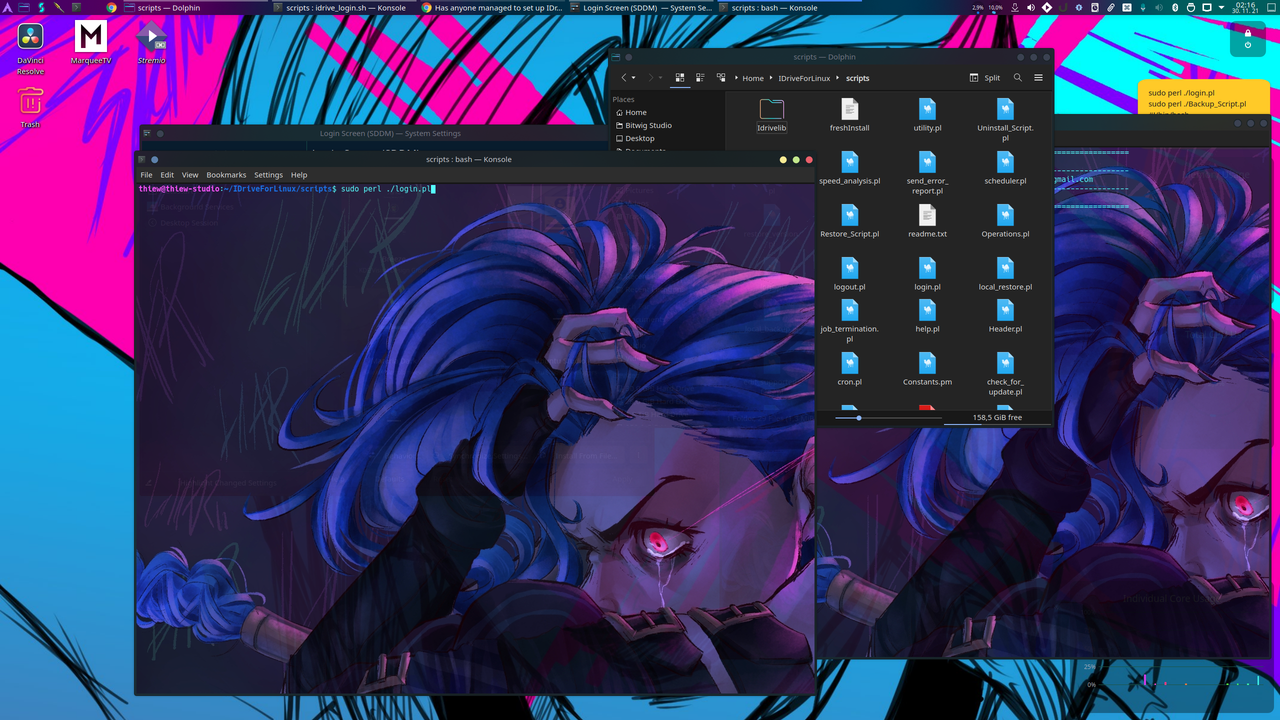Select Operations.pl file in Dolphin
This screenshot has height=720, width=1280.
1005,222
